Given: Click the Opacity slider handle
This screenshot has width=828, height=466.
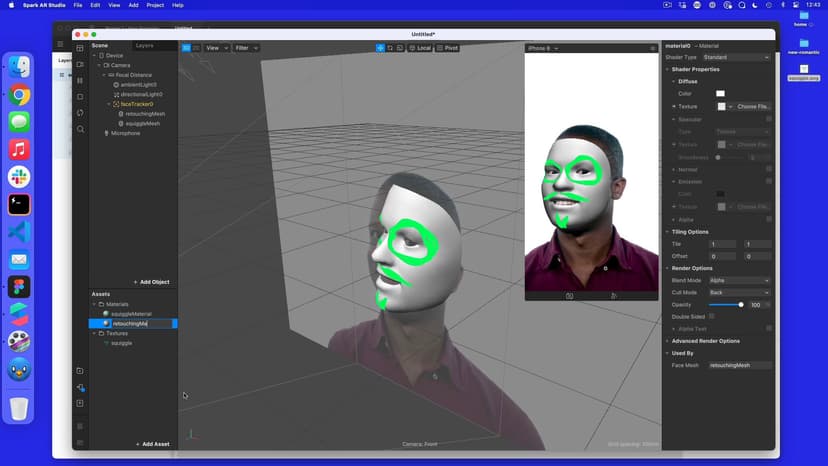Looking at the screenshot, I should click(x=741, y=305).
